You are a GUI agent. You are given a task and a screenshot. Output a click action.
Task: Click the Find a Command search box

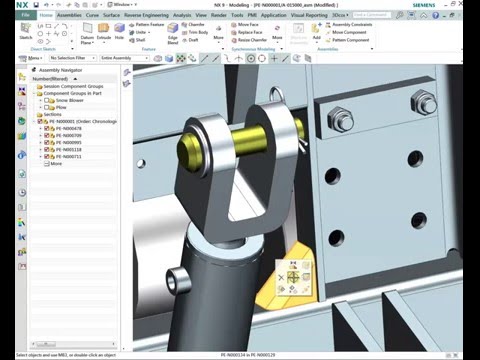point(372,15)
